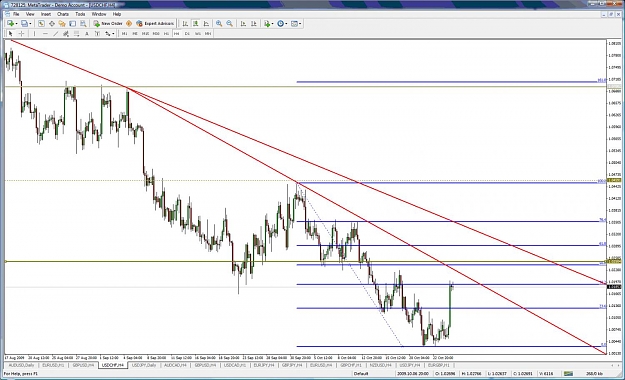Toggle the Navigator panel
The height and width of the screenshot is (380, 625).
62,24
